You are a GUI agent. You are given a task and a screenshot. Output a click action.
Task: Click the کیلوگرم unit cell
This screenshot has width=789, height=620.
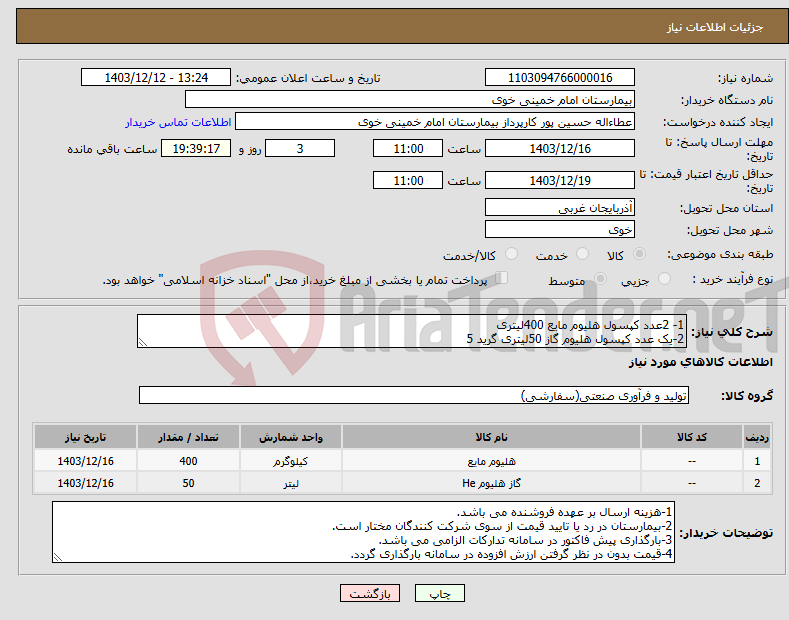[x=291, y=461]
